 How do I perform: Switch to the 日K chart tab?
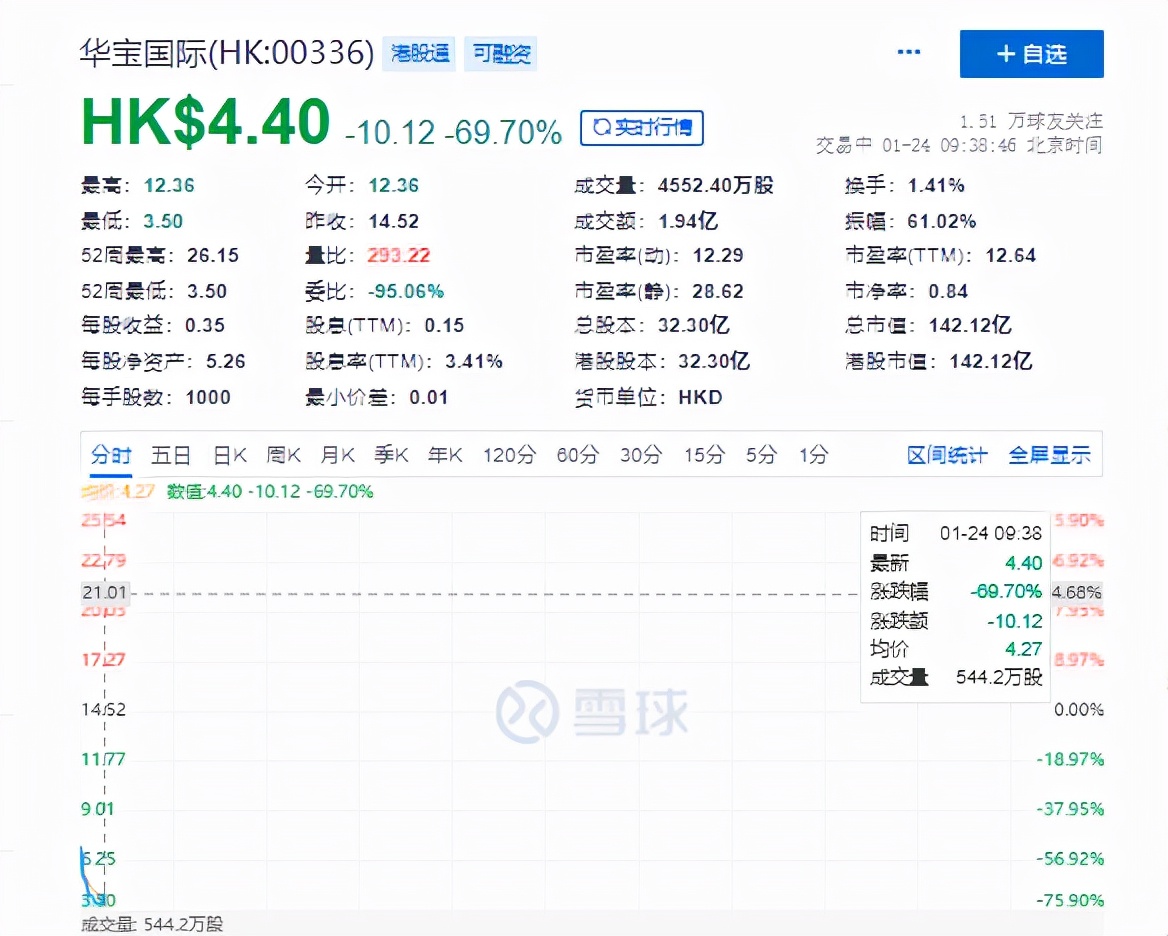point(229,455)
